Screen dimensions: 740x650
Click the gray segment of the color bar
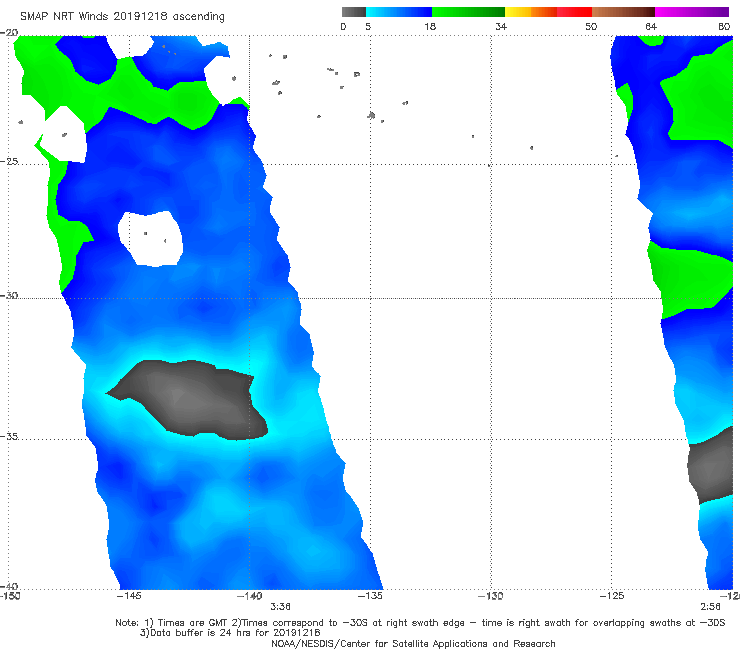pyautogui.click(x=354, y=12)
